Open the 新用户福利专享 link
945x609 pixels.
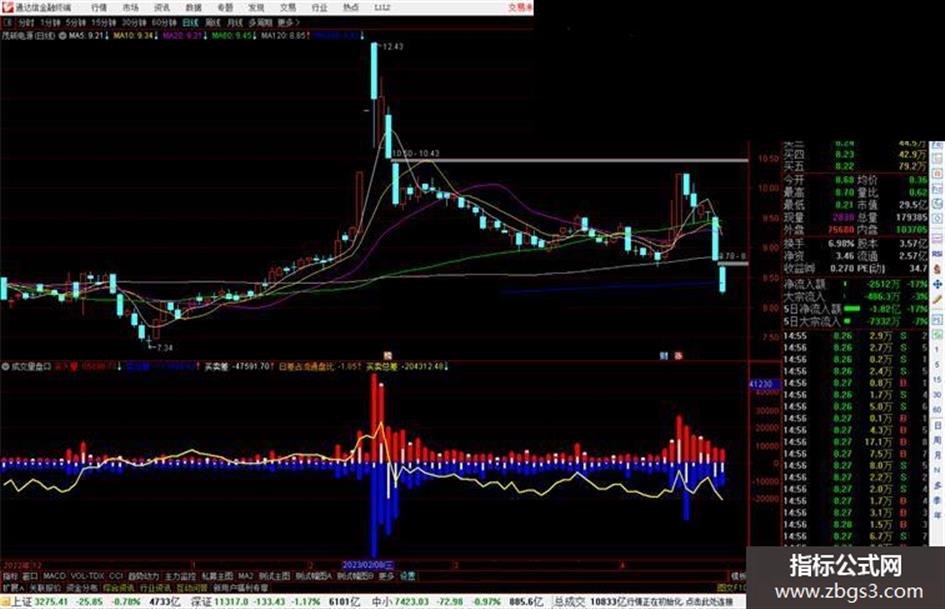point(240,587)
